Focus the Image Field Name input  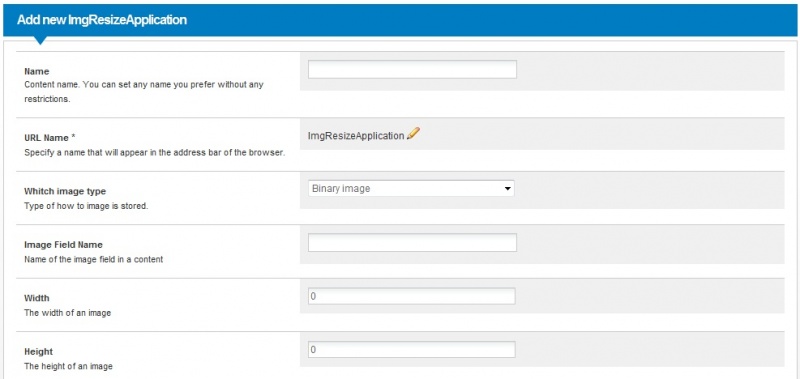pyautogui.click(x=412, y=242)
